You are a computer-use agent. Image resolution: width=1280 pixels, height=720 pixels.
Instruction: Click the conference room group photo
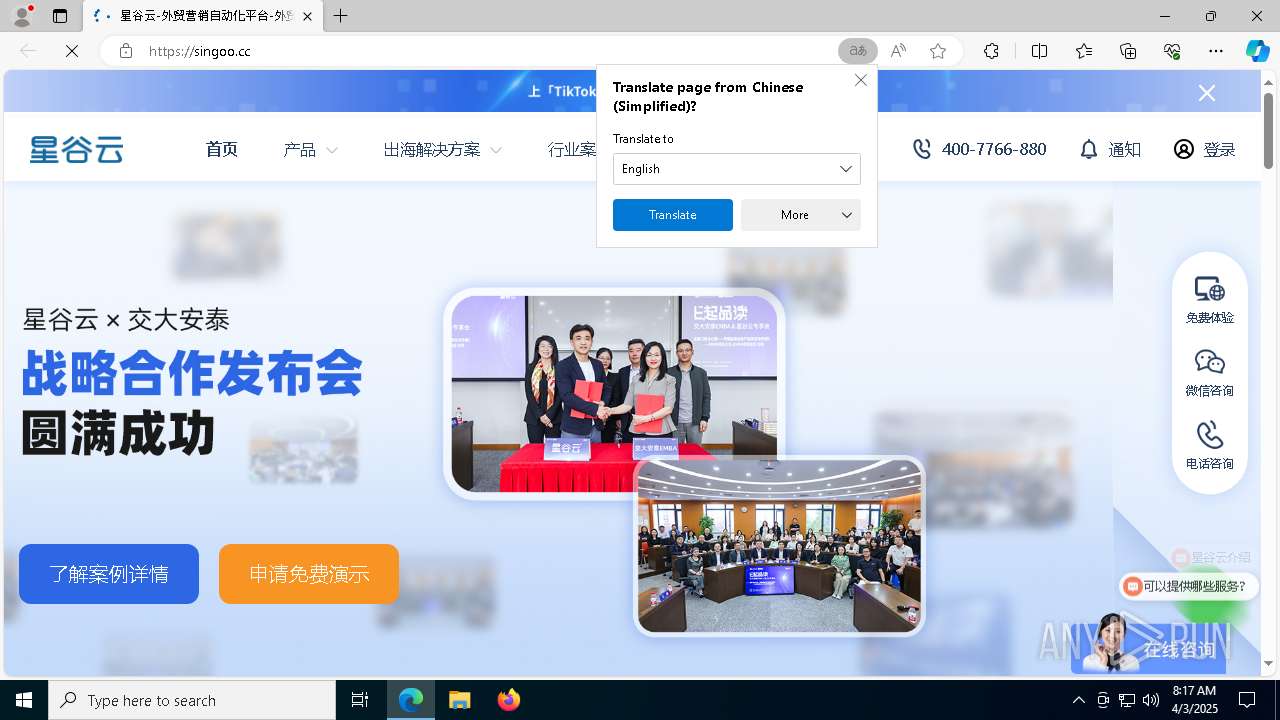click(x=779, y=546)
